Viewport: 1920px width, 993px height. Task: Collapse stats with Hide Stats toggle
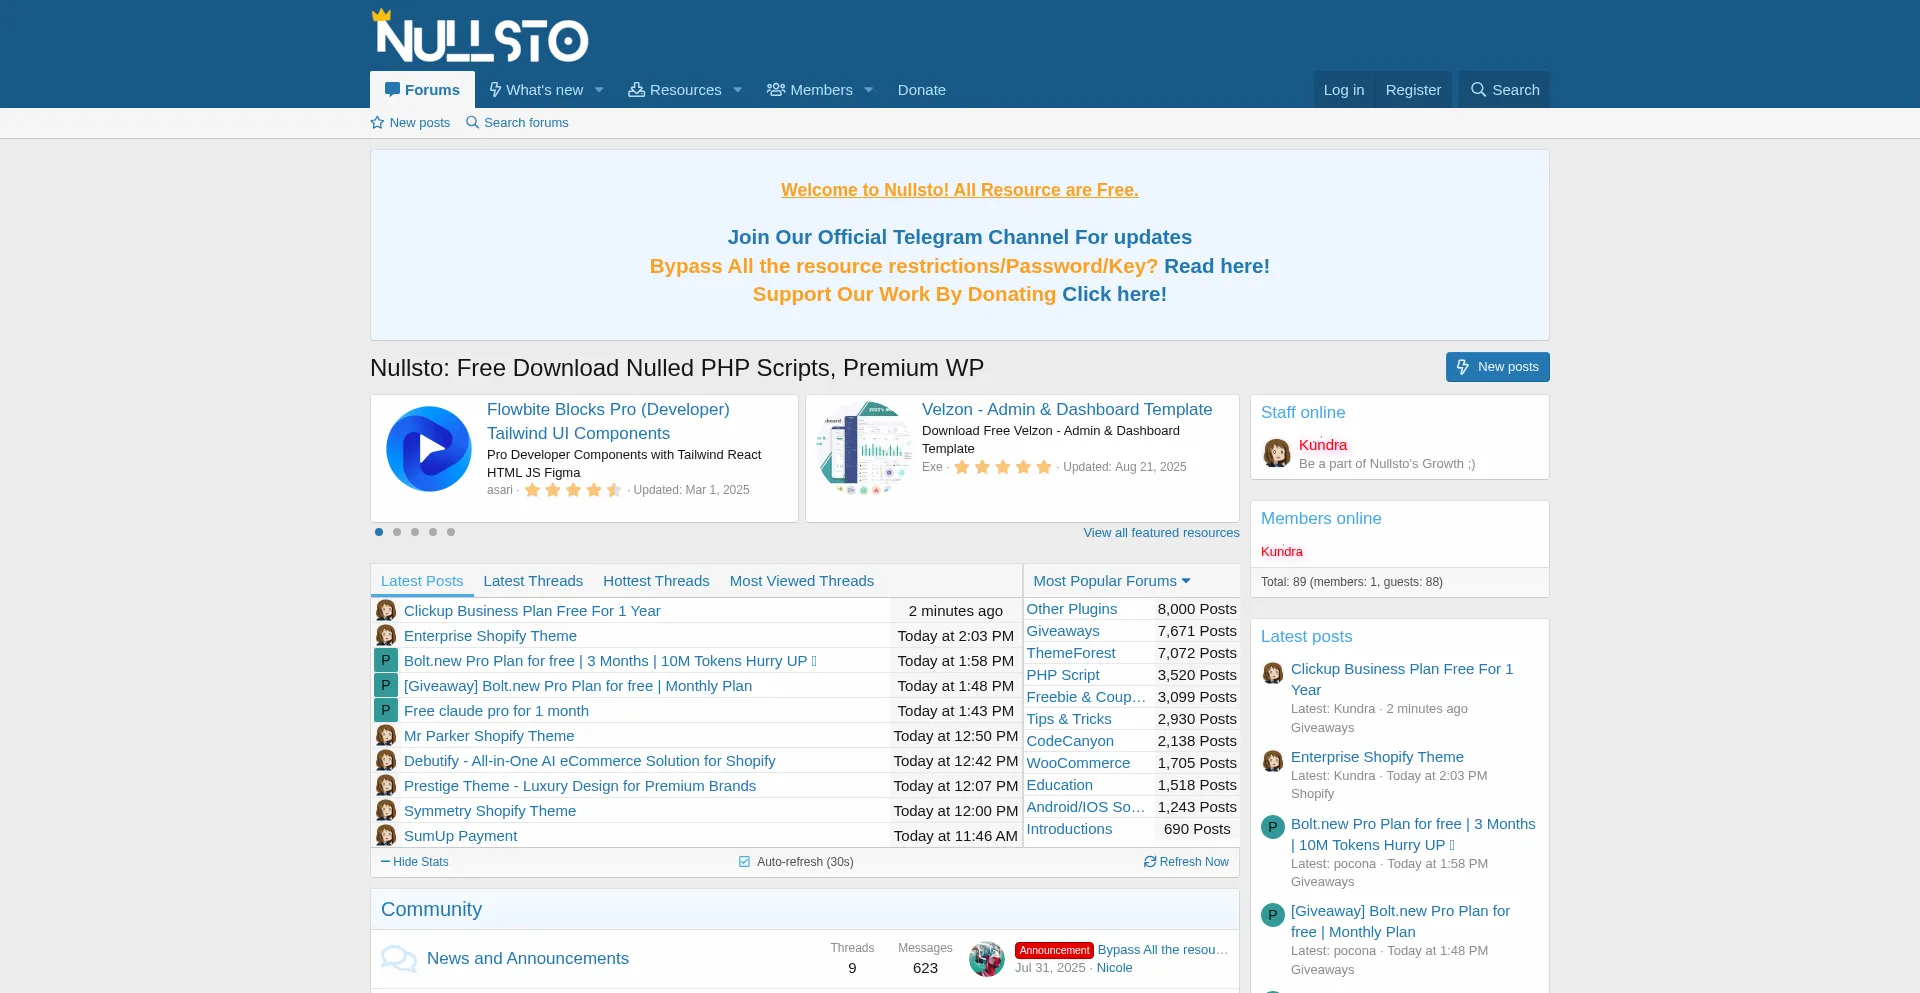(415, 862)
